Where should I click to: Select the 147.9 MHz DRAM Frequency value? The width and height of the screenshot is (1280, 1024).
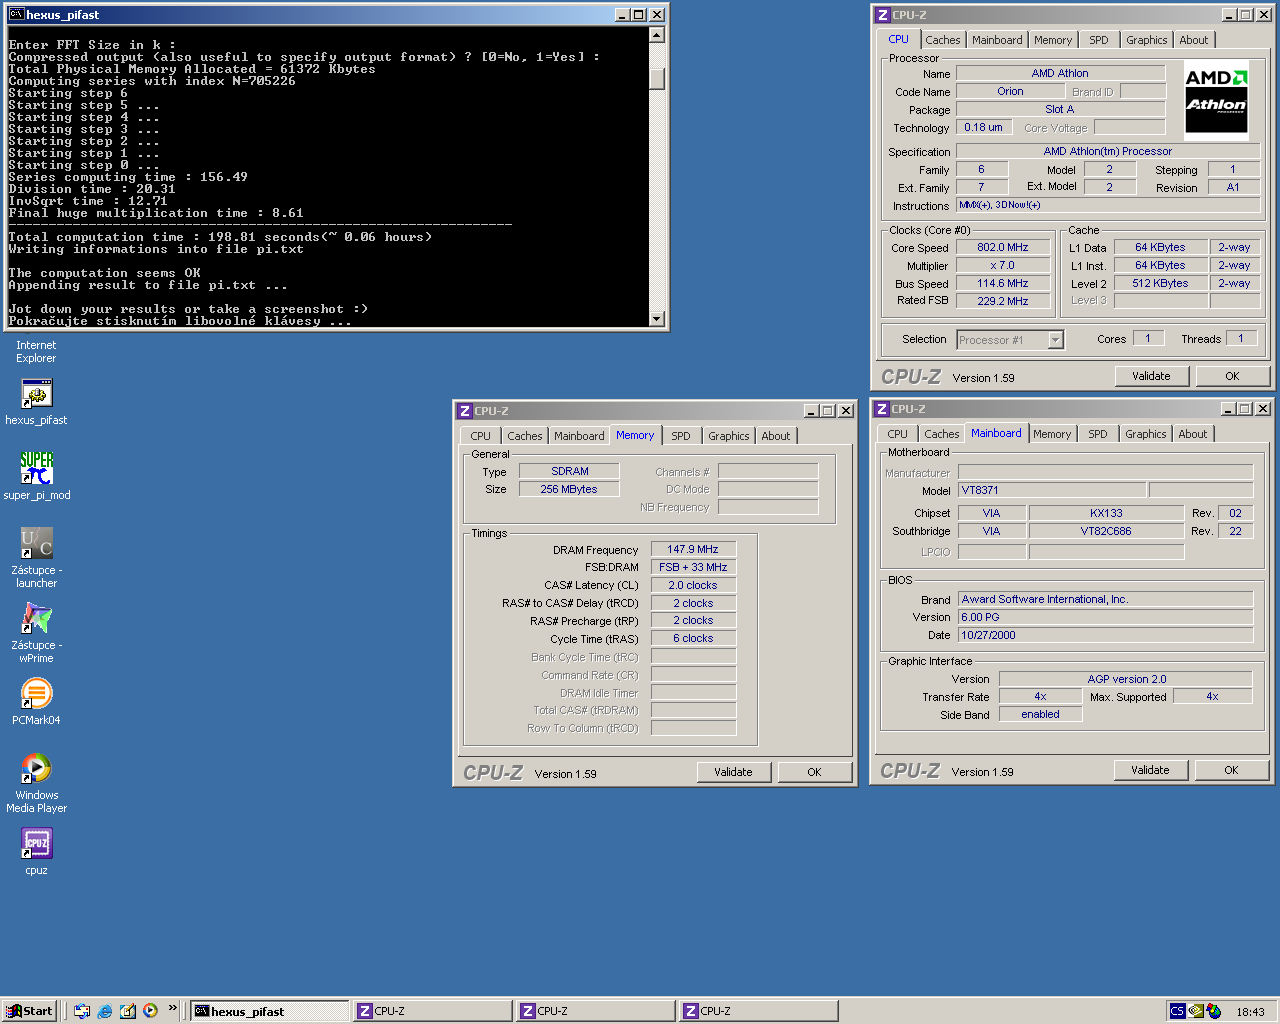[x=693, y=549]
